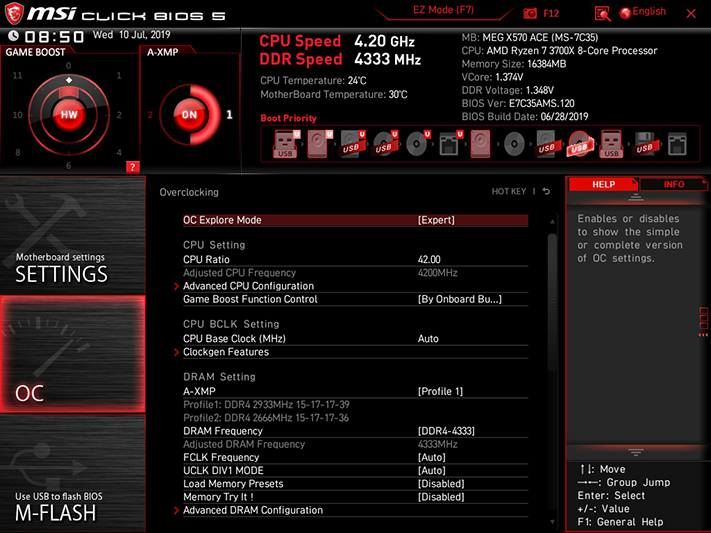The height and width of the screenshot is (533, 711).
Task: Select the UEFI network boot device icon
Action: pyautogui.click(x=450, y=144)
